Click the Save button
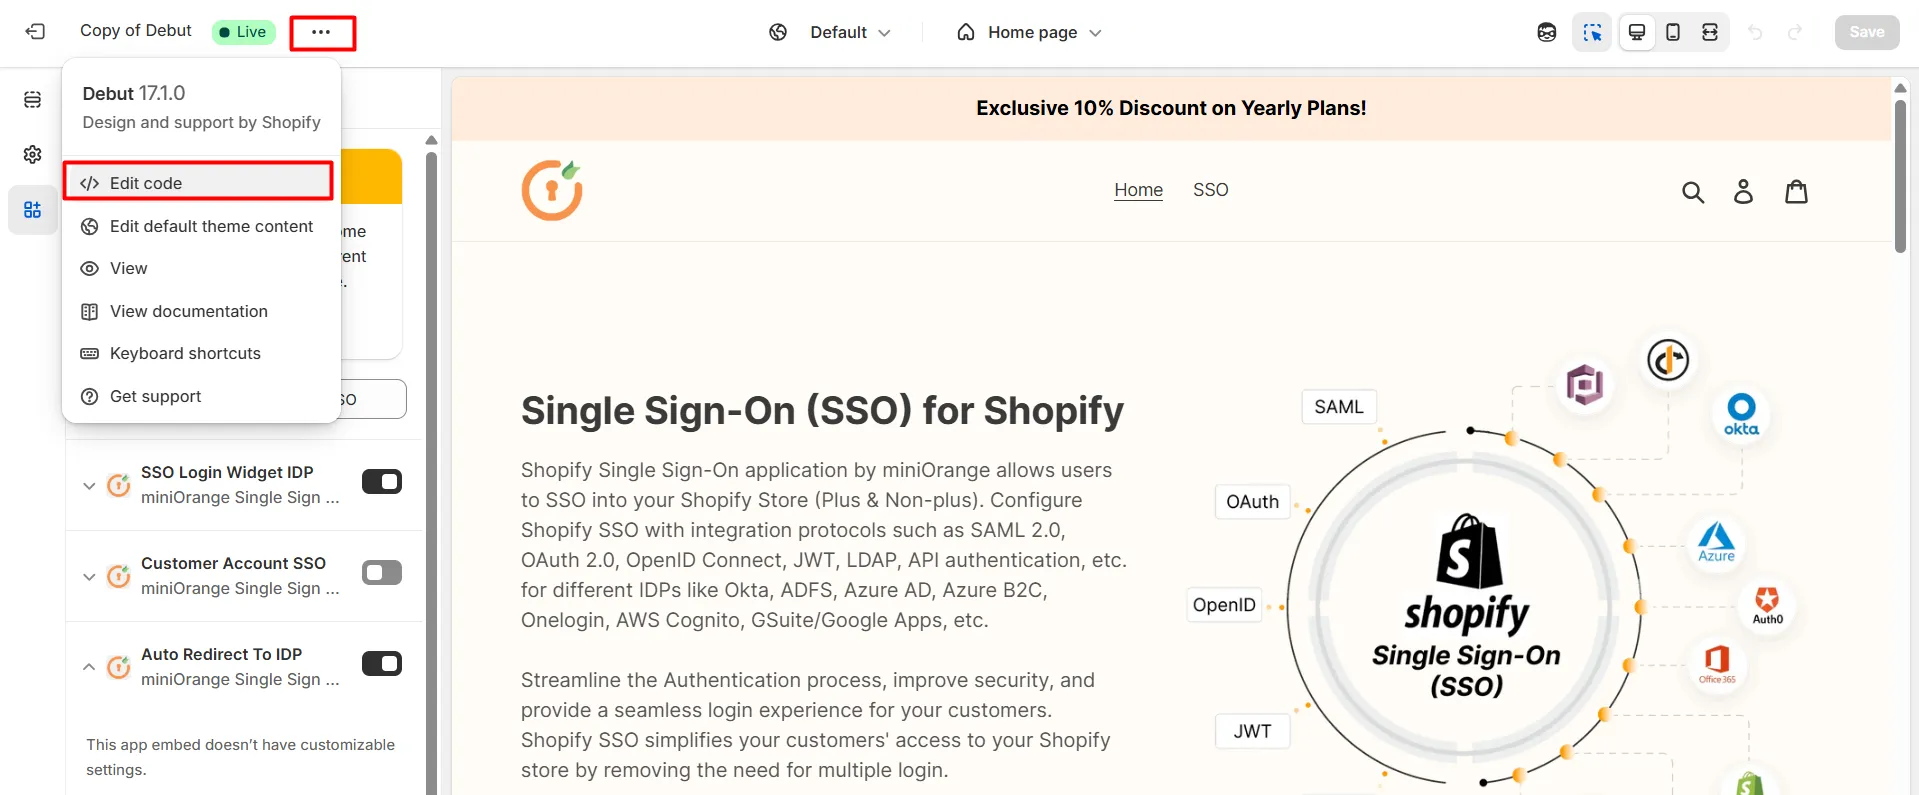 tap(1866, 32)
